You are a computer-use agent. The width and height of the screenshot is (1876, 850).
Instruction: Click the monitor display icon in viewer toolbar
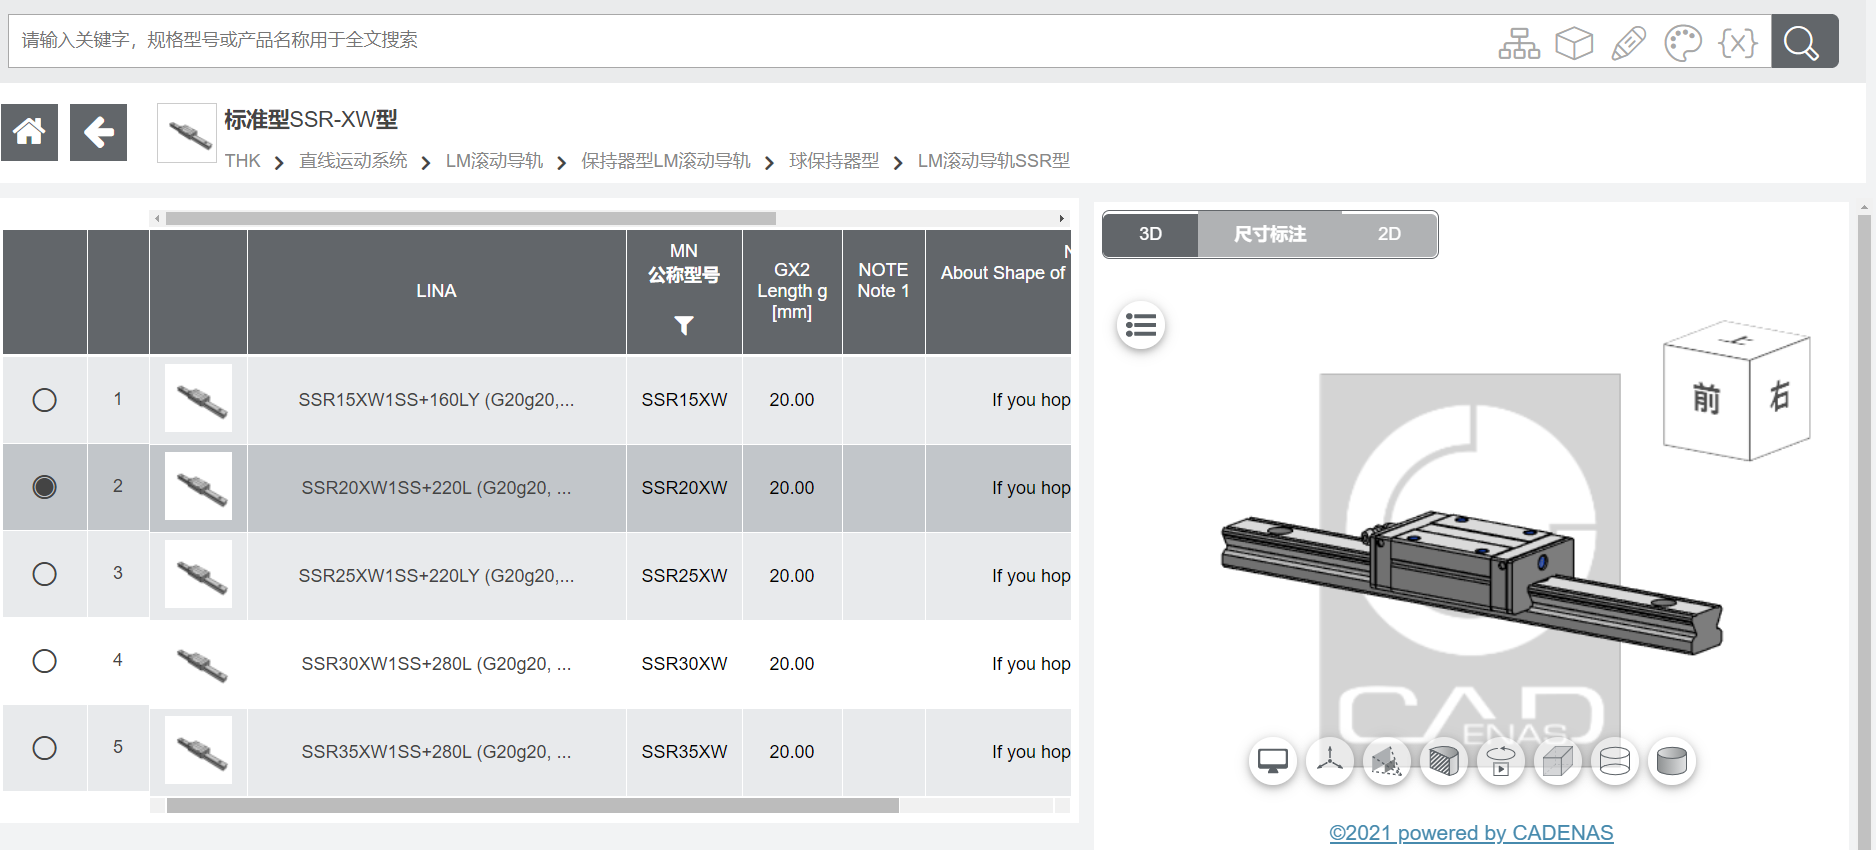pos(1273,761)
